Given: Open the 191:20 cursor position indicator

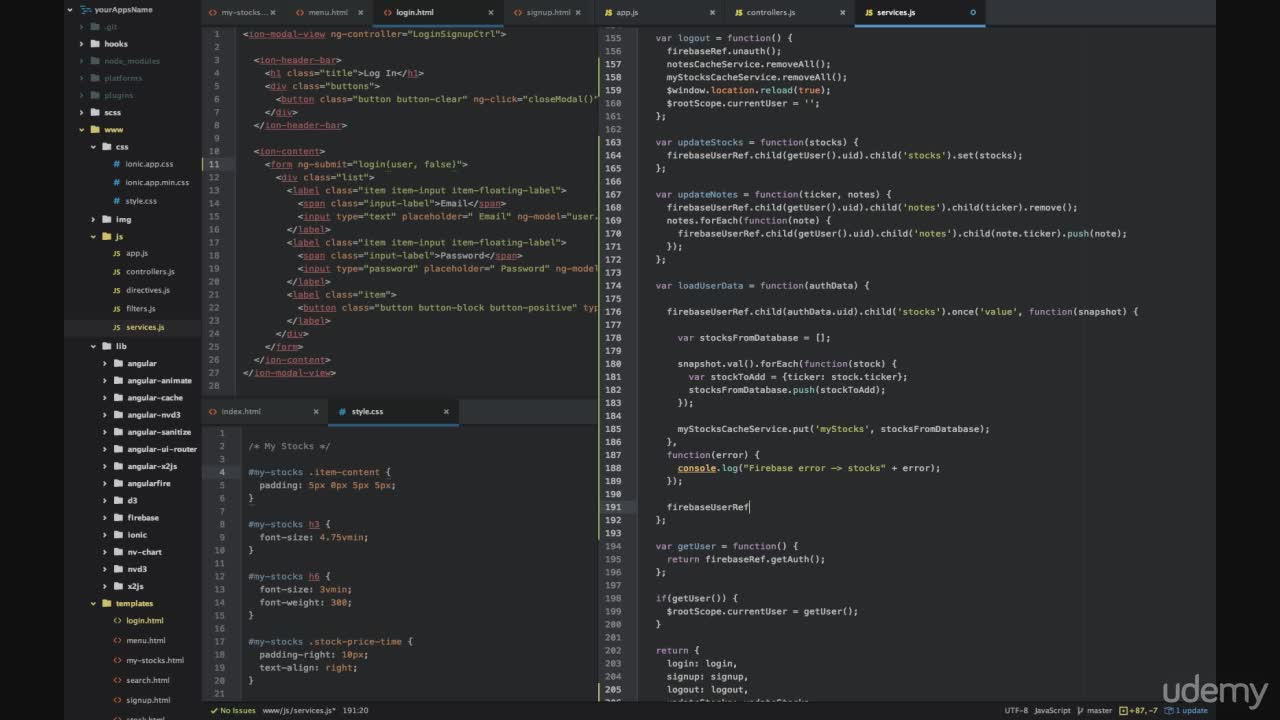Looking at the screenshot, I should [356, 710].
